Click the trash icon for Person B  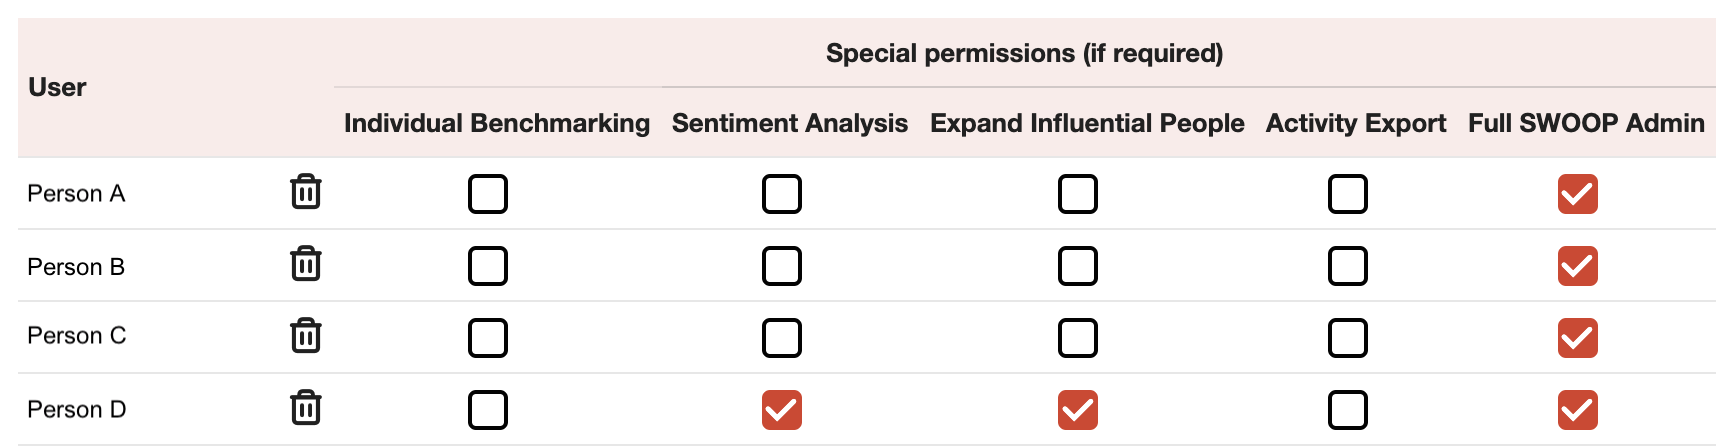click(306, 263)
